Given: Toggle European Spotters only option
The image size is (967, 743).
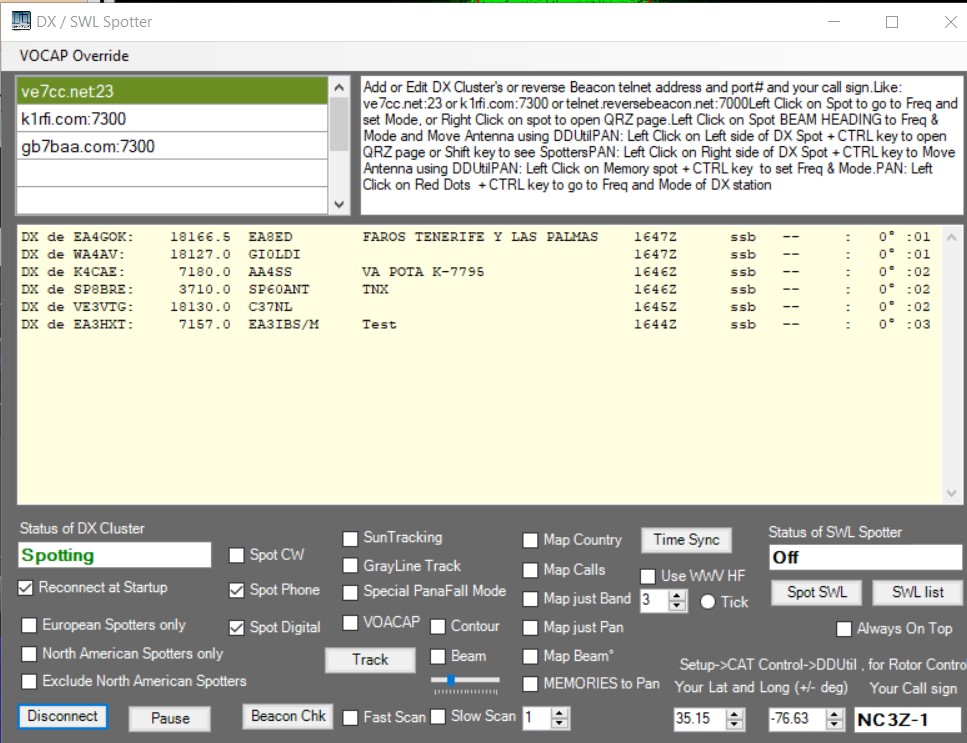Looking at the screenshot, I should click(30, 625).
